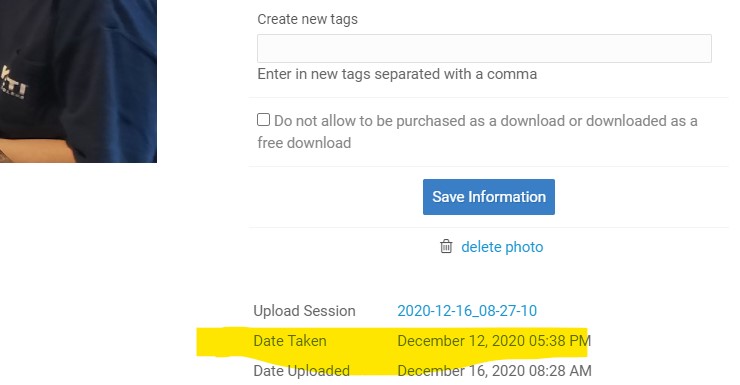
Task: Click the 'December 16, 2020 08:28 AM' value
Action: tap(494, 371)
